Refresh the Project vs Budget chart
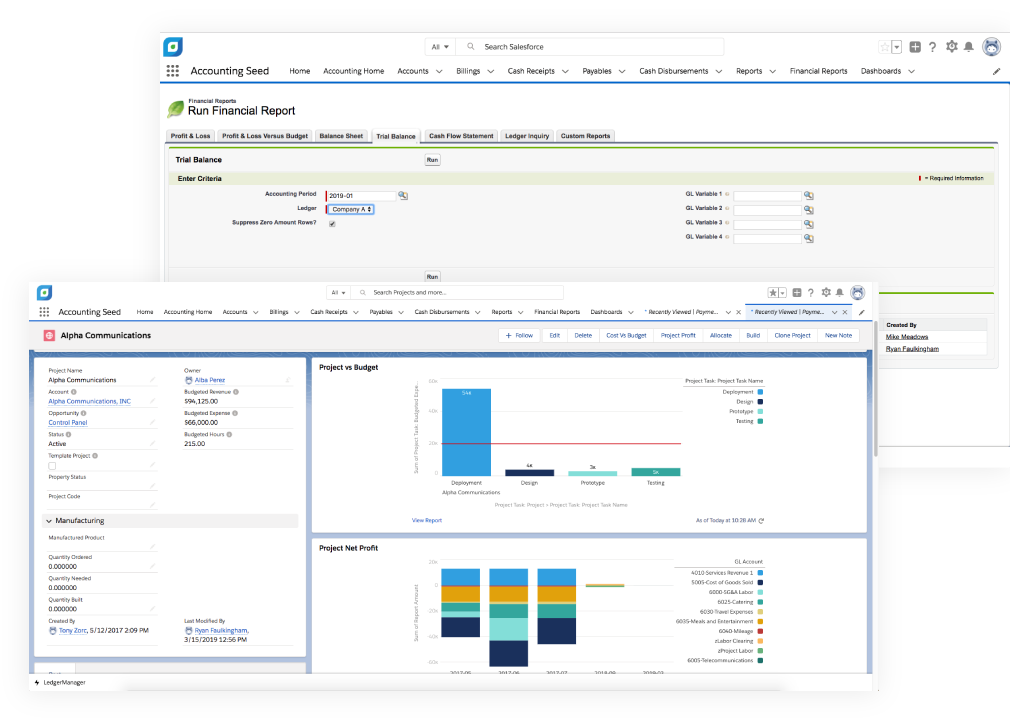The height and width of the screenshot is (720, 1010). click(761, 520)
